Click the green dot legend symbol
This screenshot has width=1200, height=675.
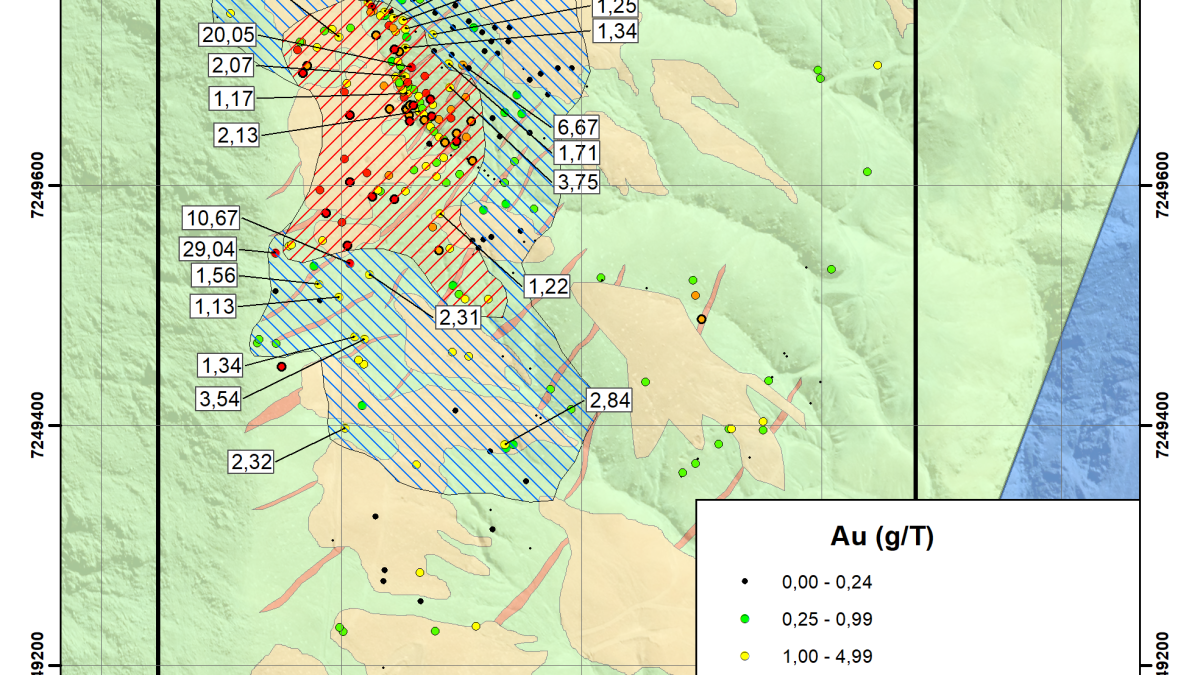(x=744, y=619)
